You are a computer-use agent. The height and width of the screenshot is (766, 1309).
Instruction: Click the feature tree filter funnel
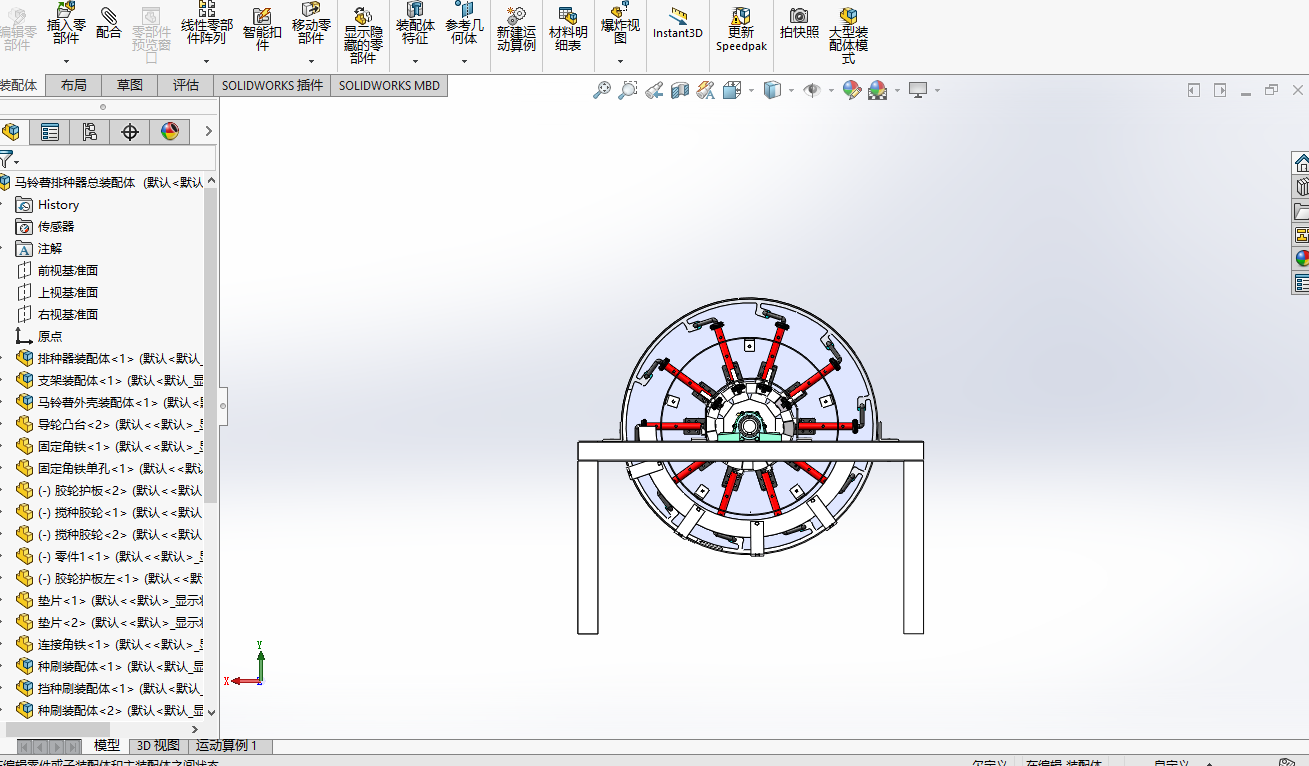(x=7, y=160)
